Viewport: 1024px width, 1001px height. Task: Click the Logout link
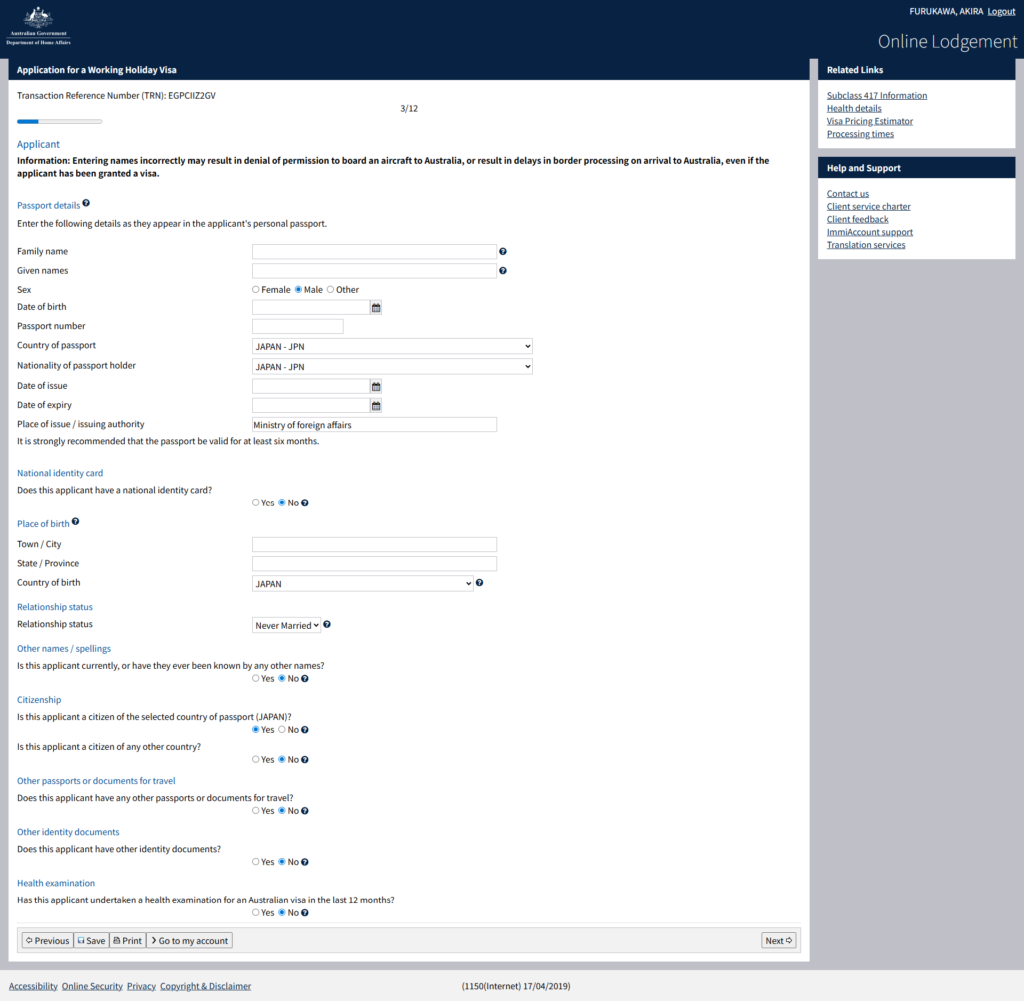click(x=1001, y=11)
